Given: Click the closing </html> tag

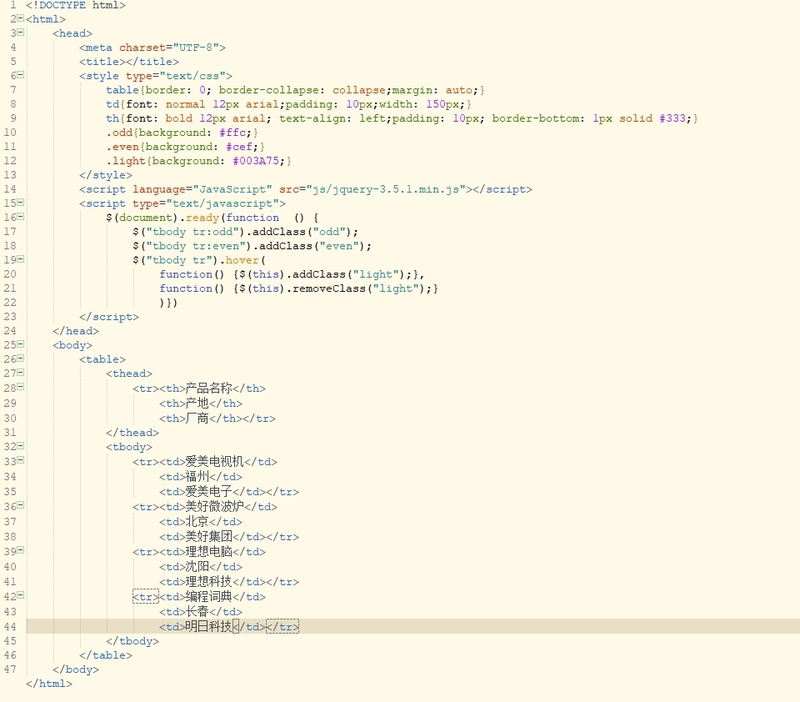Looking at the screenshot, I should click(49, 684).
